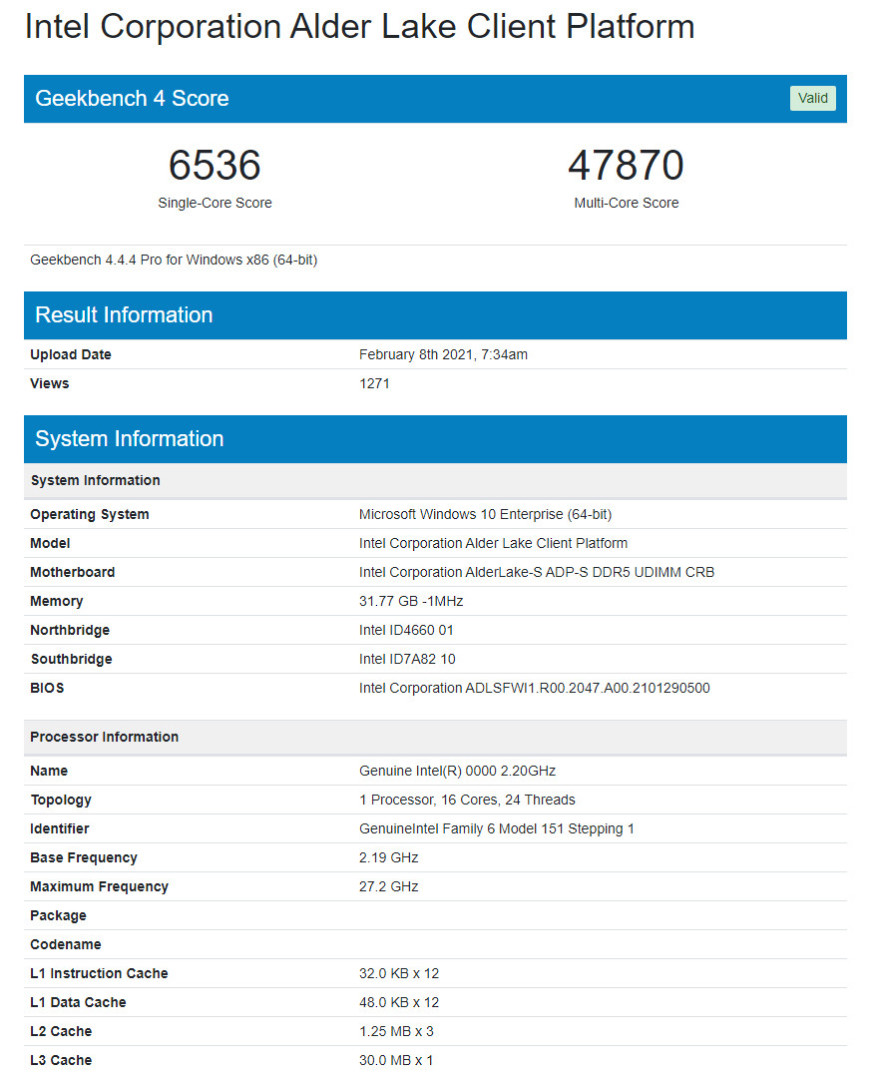Click the Memory value 31.77 GB
Screen dimensions: 875x1080
tap(411, 602)
